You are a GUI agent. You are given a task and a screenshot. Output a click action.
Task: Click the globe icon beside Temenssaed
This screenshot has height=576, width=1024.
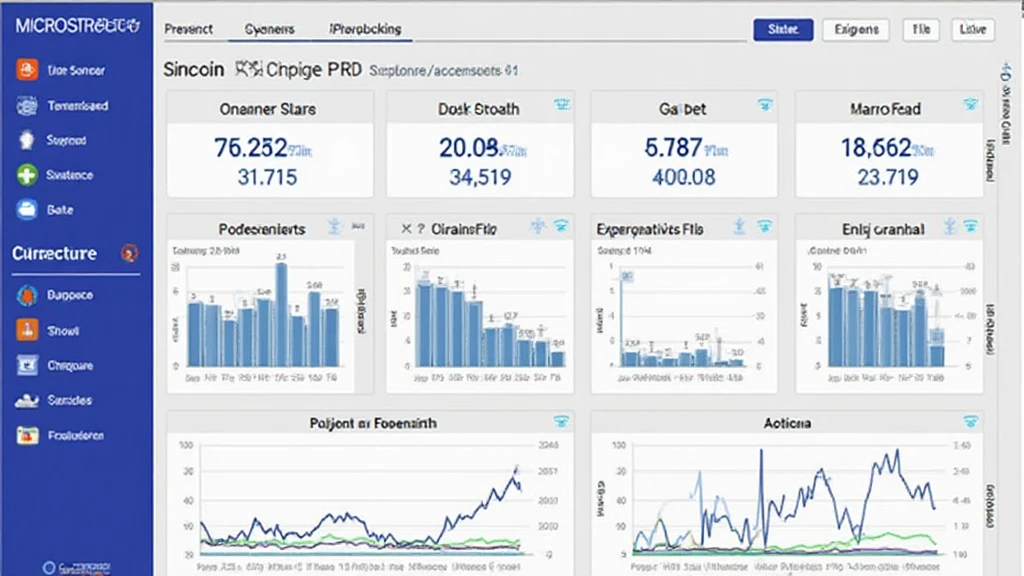tap(26, 106)
